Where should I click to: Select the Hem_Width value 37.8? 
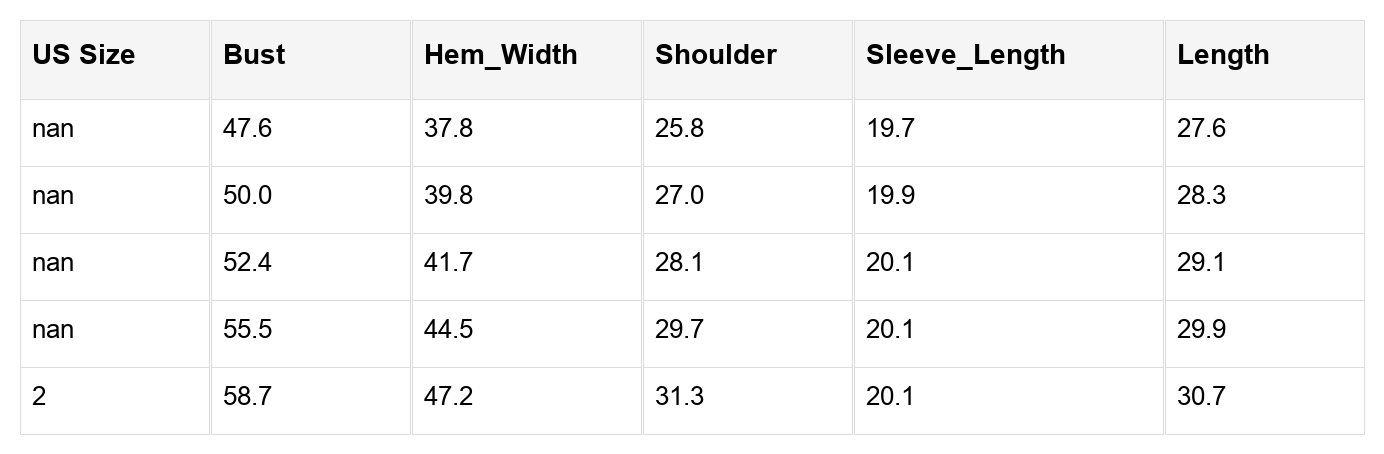click(x=449, y=129)
